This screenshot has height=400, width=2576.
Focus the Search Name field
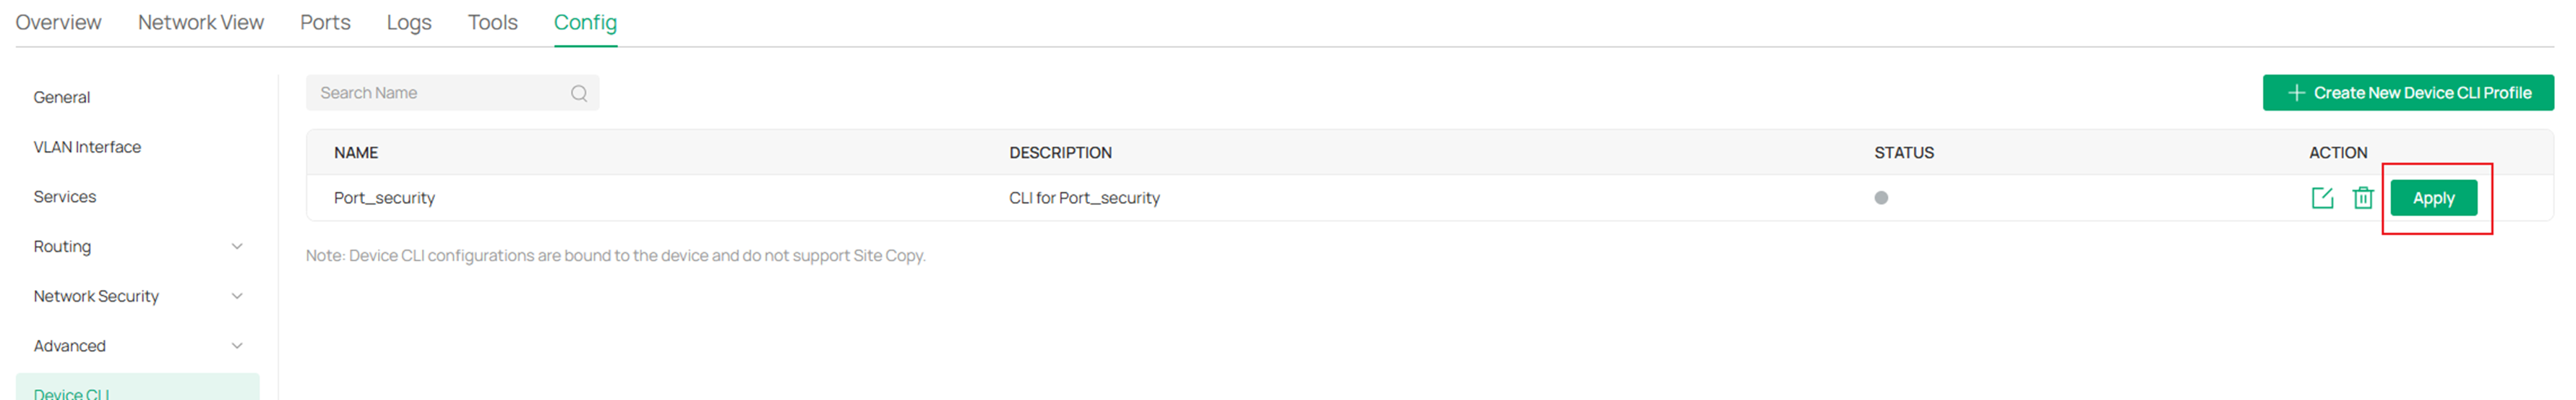440,93
